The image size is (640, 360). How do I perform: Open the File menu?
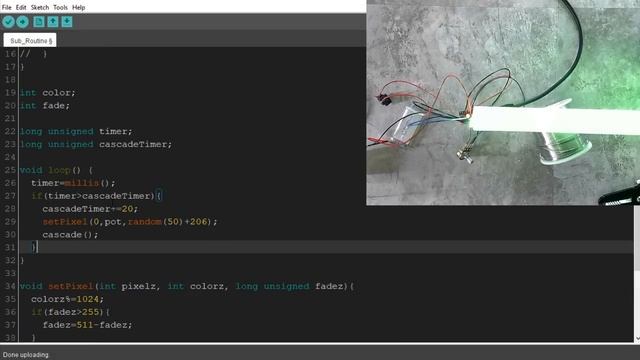click(x=7, y=7)
